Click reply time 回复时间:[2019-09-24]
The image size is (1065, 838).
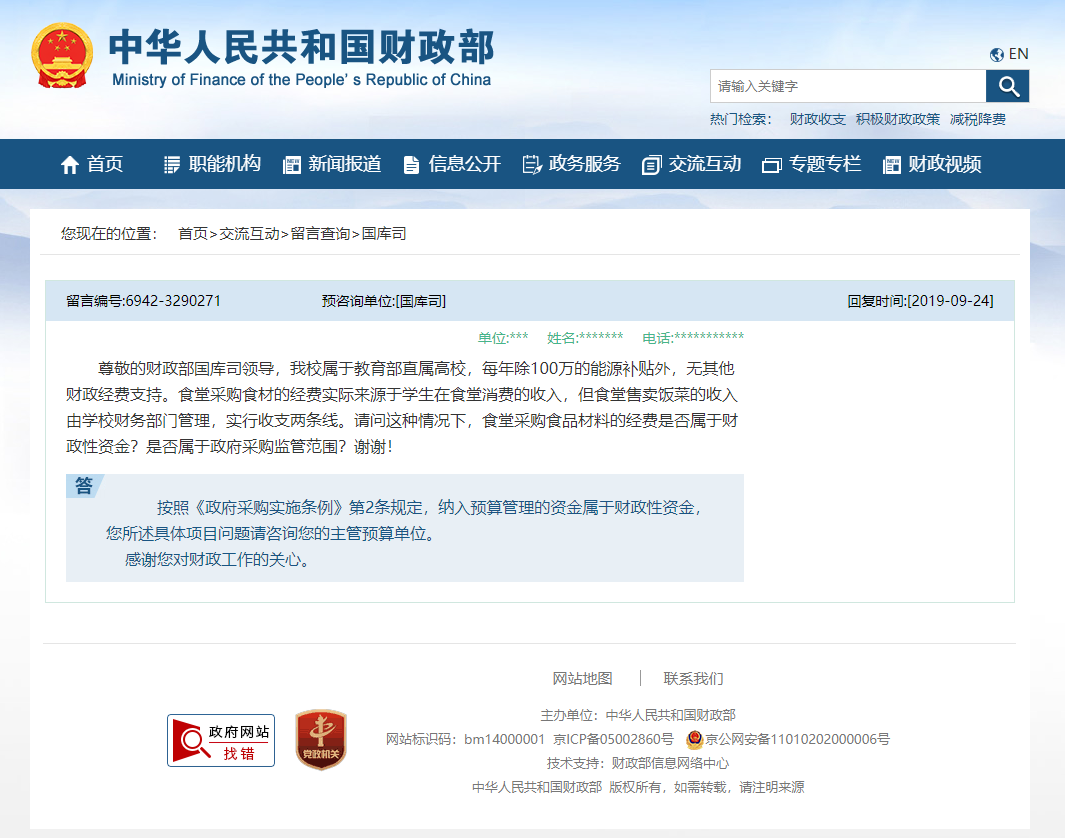920,301
